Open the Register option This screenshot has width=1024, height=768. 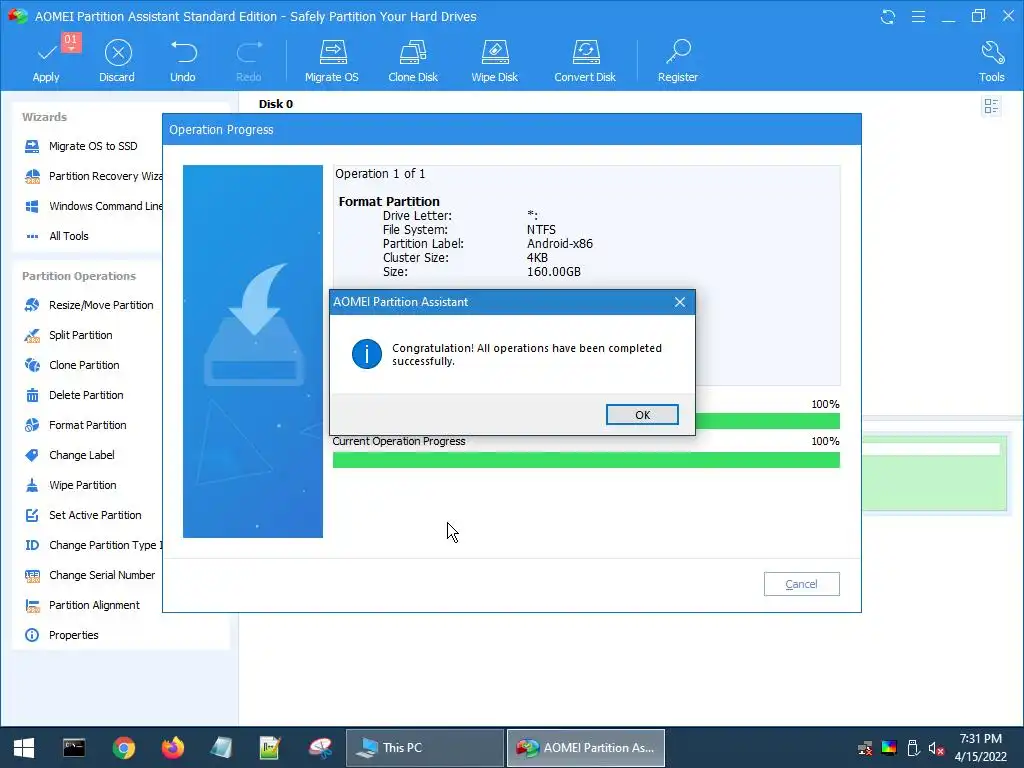(678, 61)
